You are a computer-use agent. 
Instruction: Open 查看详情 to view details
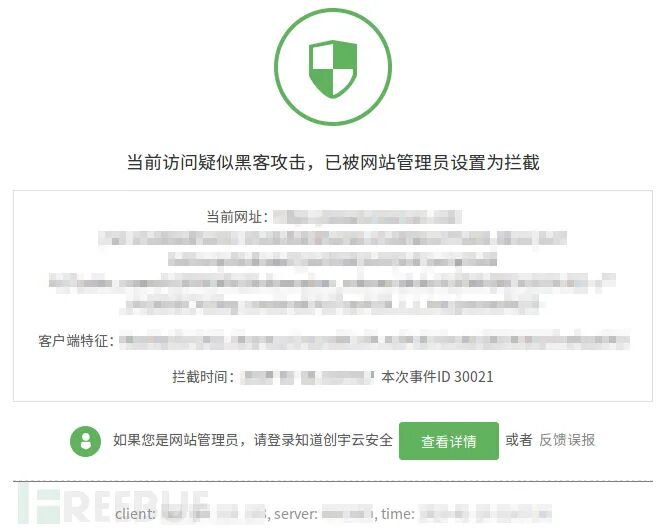[449, 441]
